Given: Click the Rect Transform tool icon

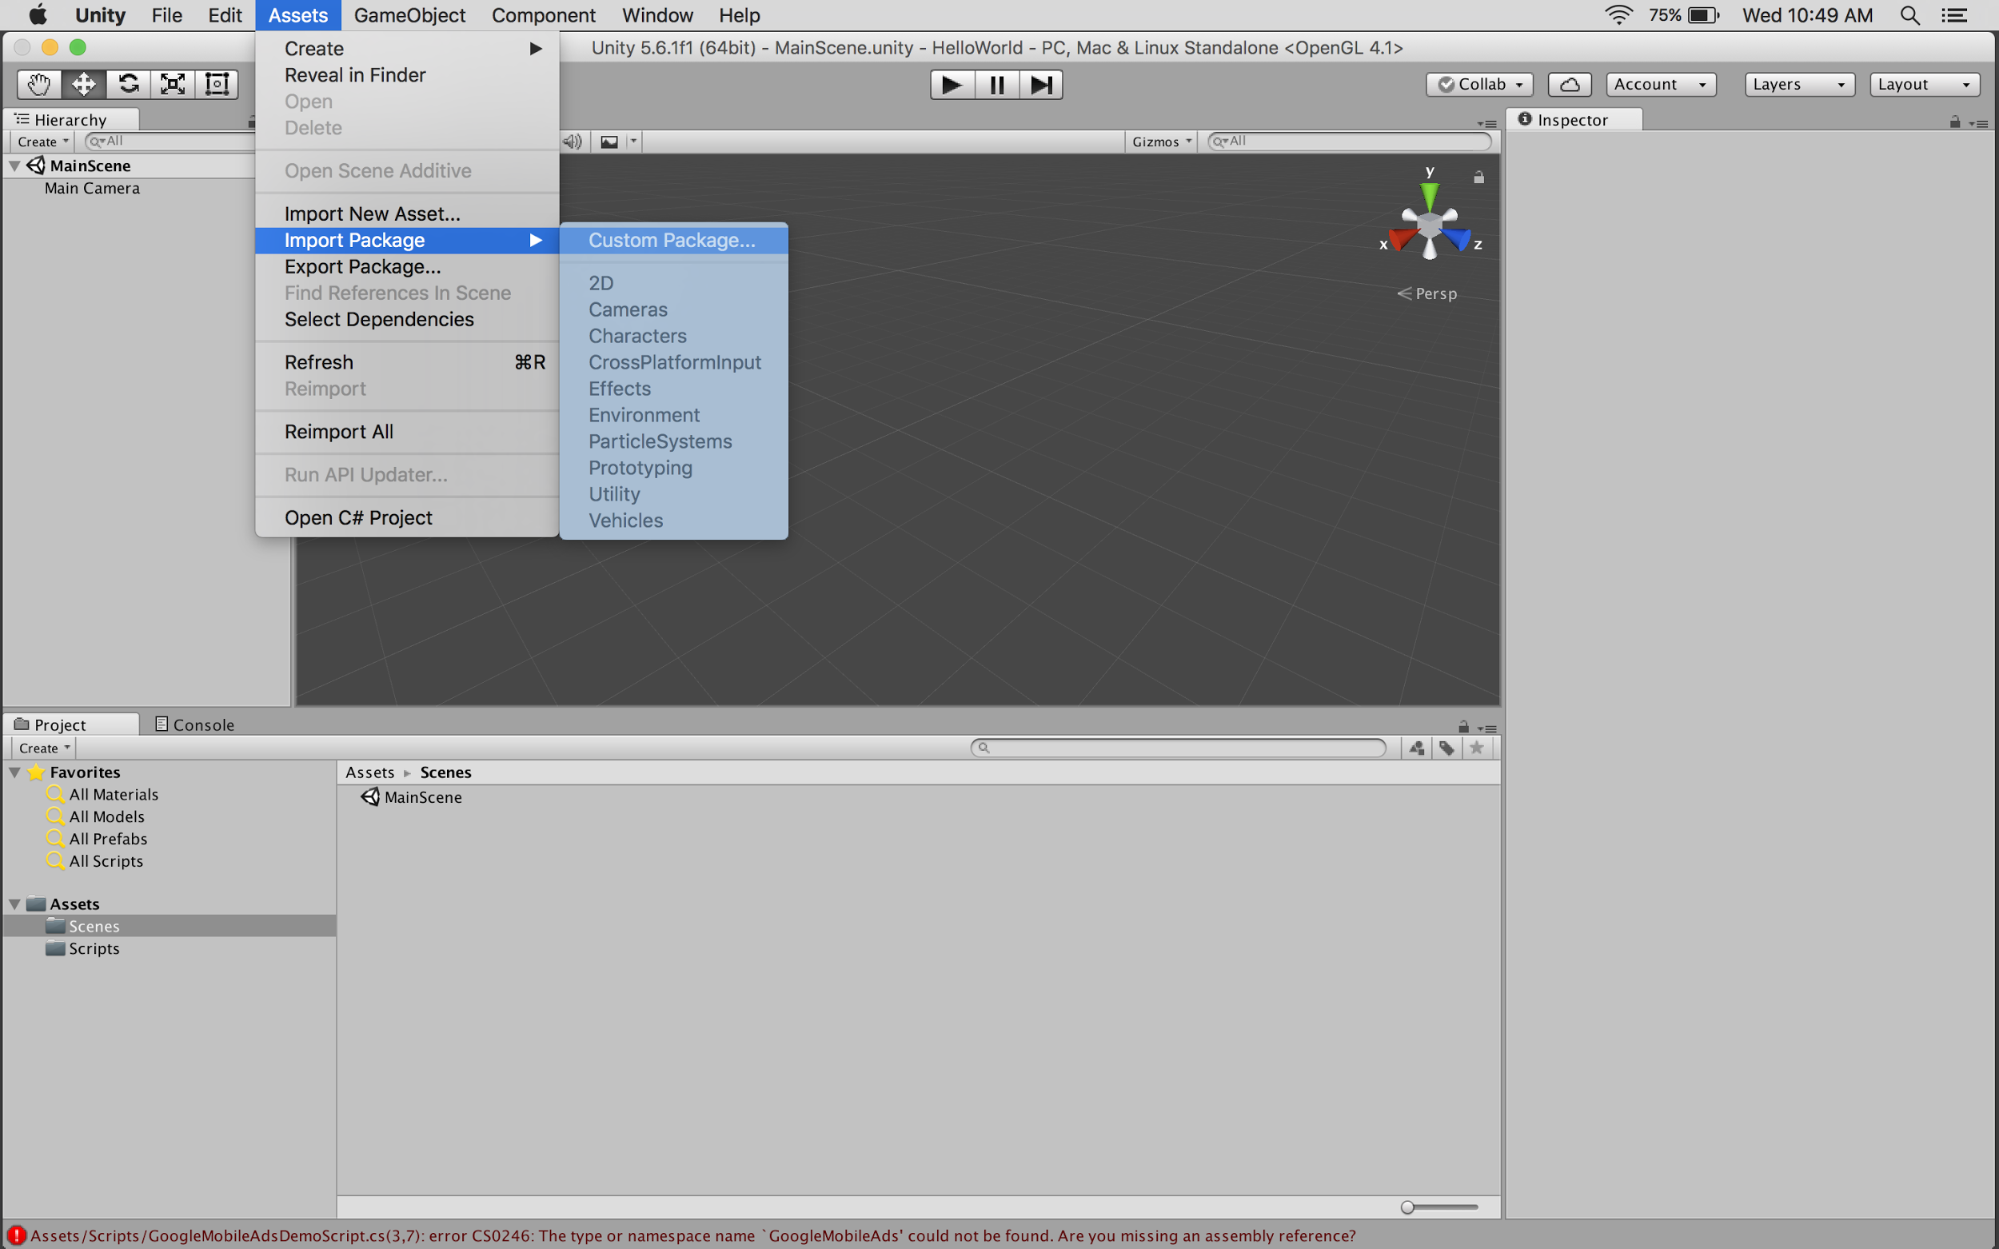Looking at the screenshot, I should pos(216,83).
